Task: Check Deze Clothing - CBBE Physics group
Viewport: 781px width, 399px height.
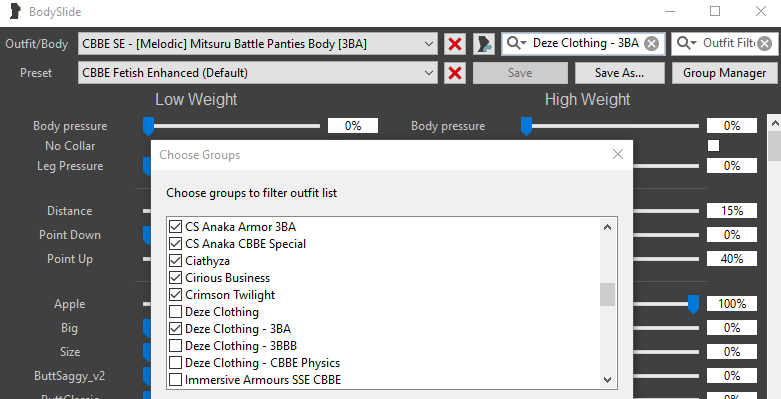Action: (175, 363)
